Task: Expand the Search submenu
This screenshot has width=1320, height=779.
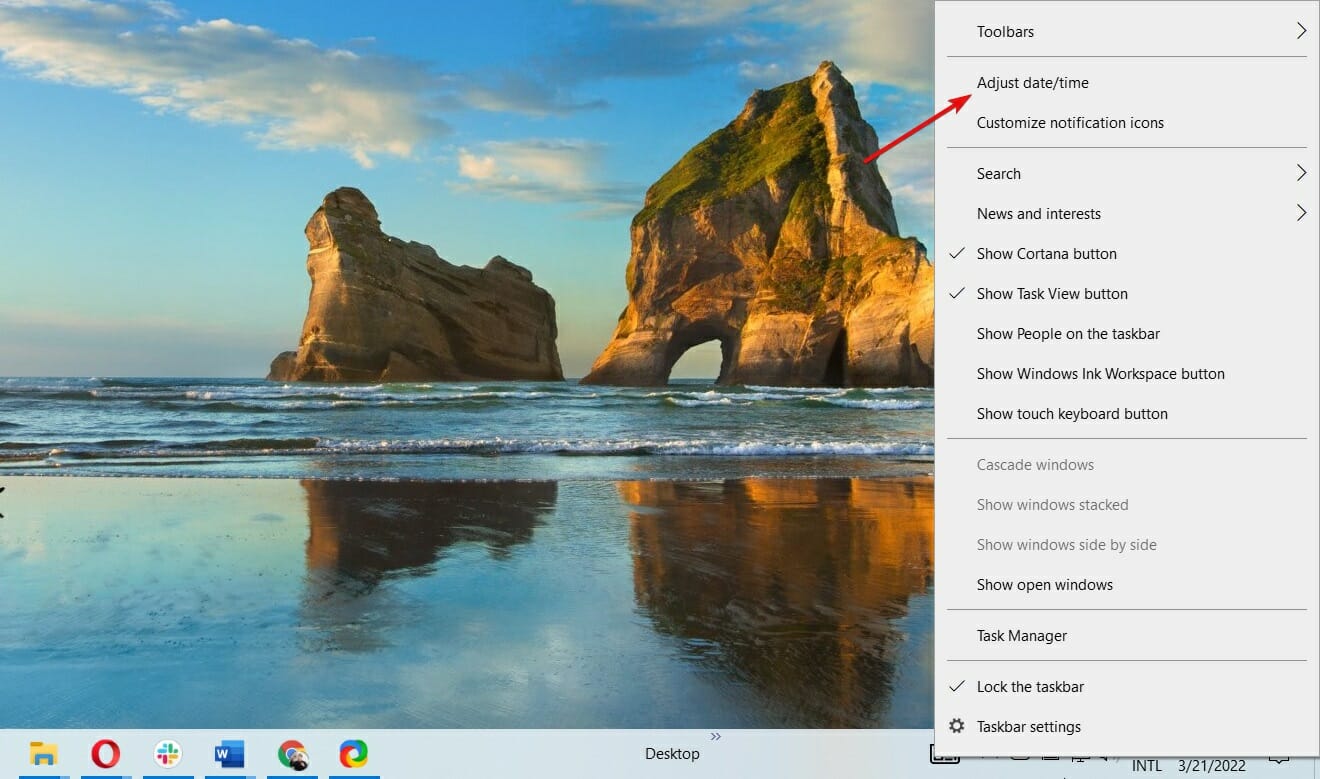Action: click(1127, 174)
